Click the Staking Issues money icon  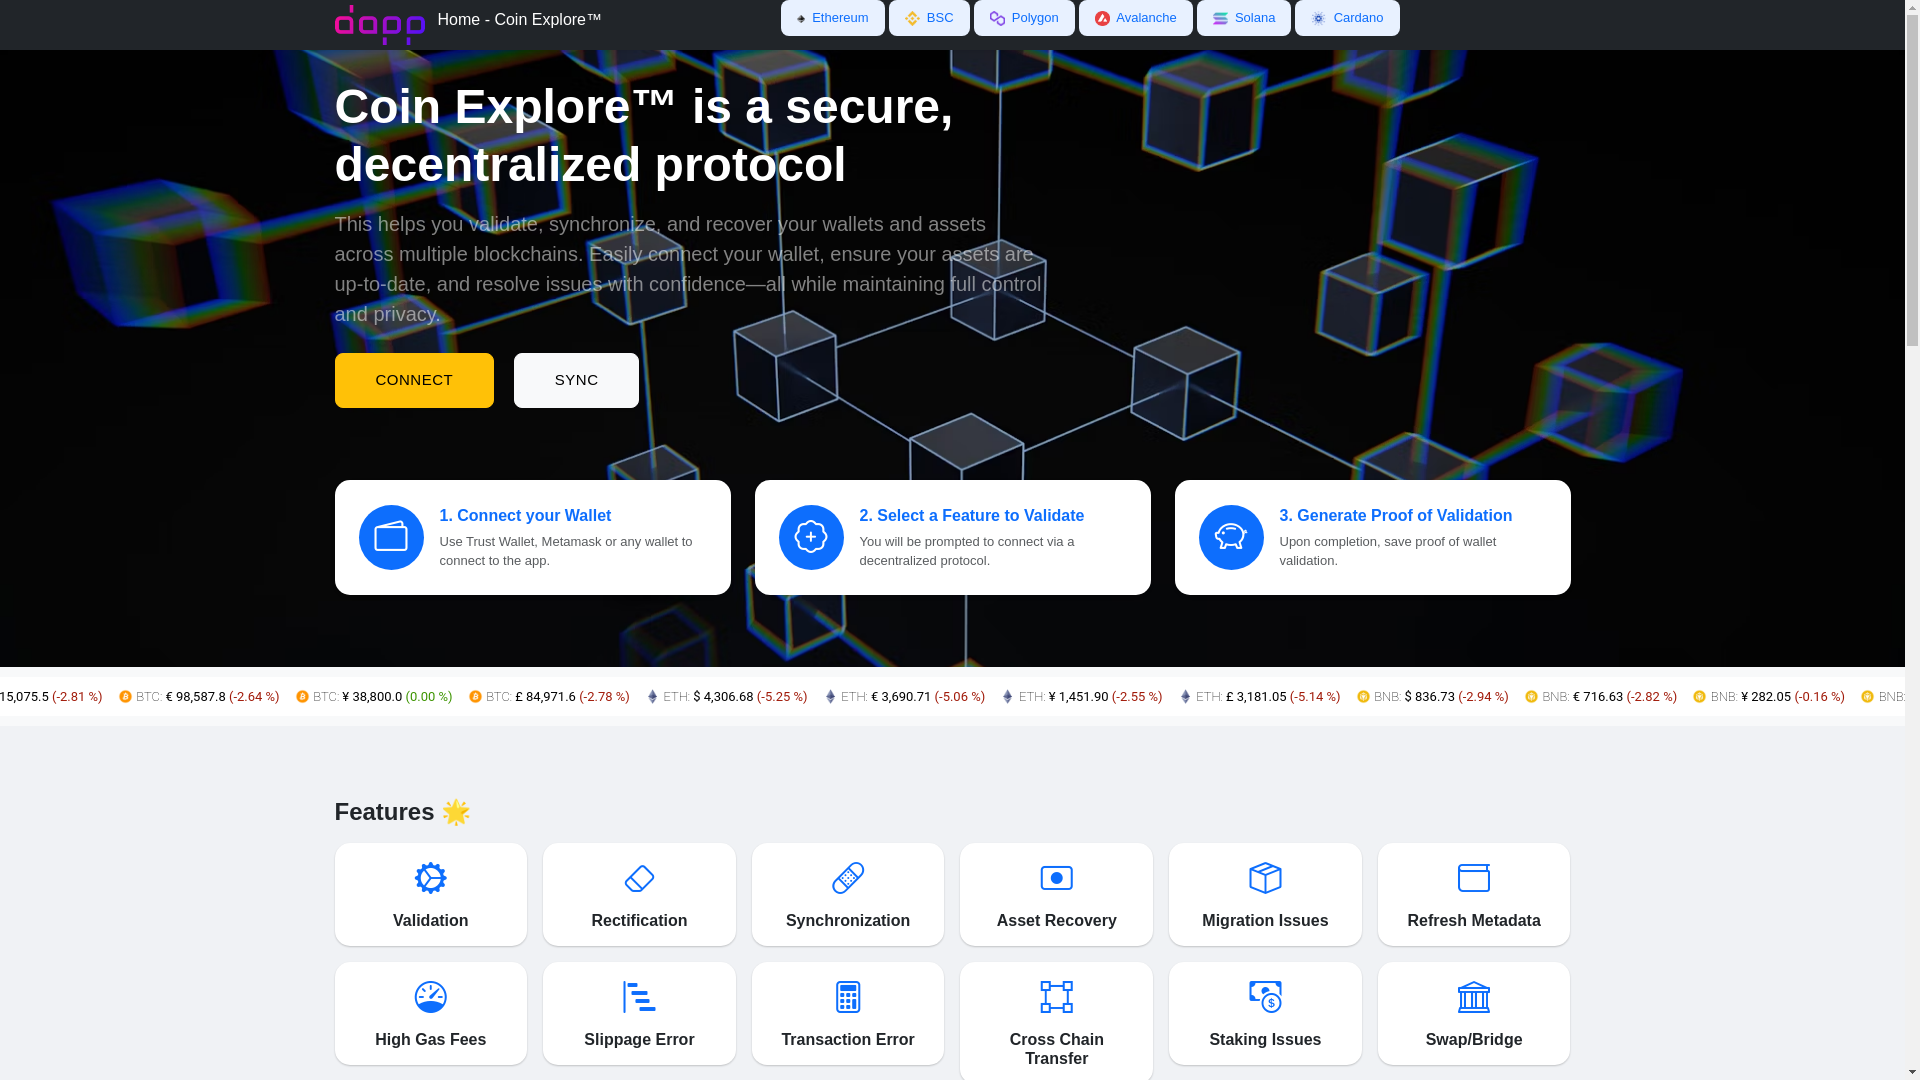(x=1265, y=997)
